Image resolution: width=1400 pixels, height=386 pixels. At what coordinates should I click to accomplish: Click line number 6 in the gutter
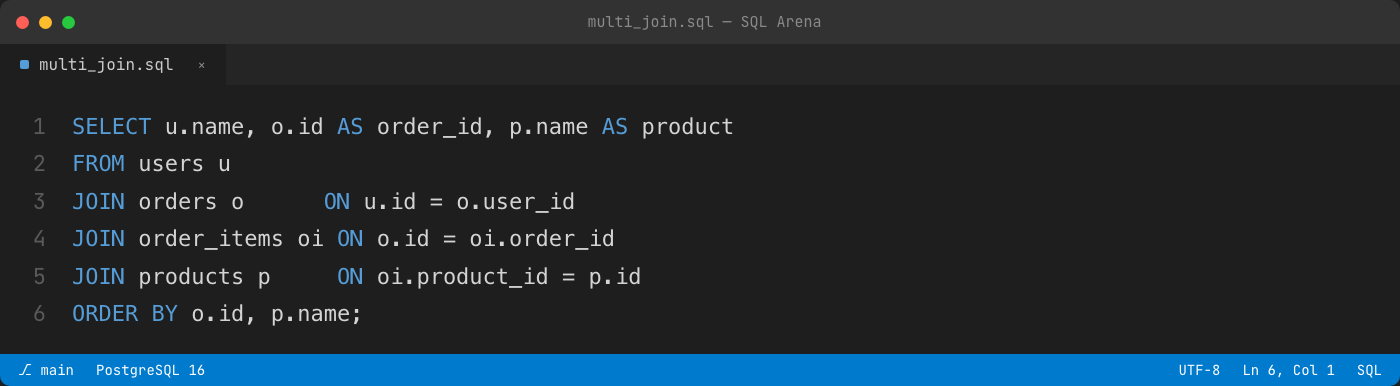39,314
